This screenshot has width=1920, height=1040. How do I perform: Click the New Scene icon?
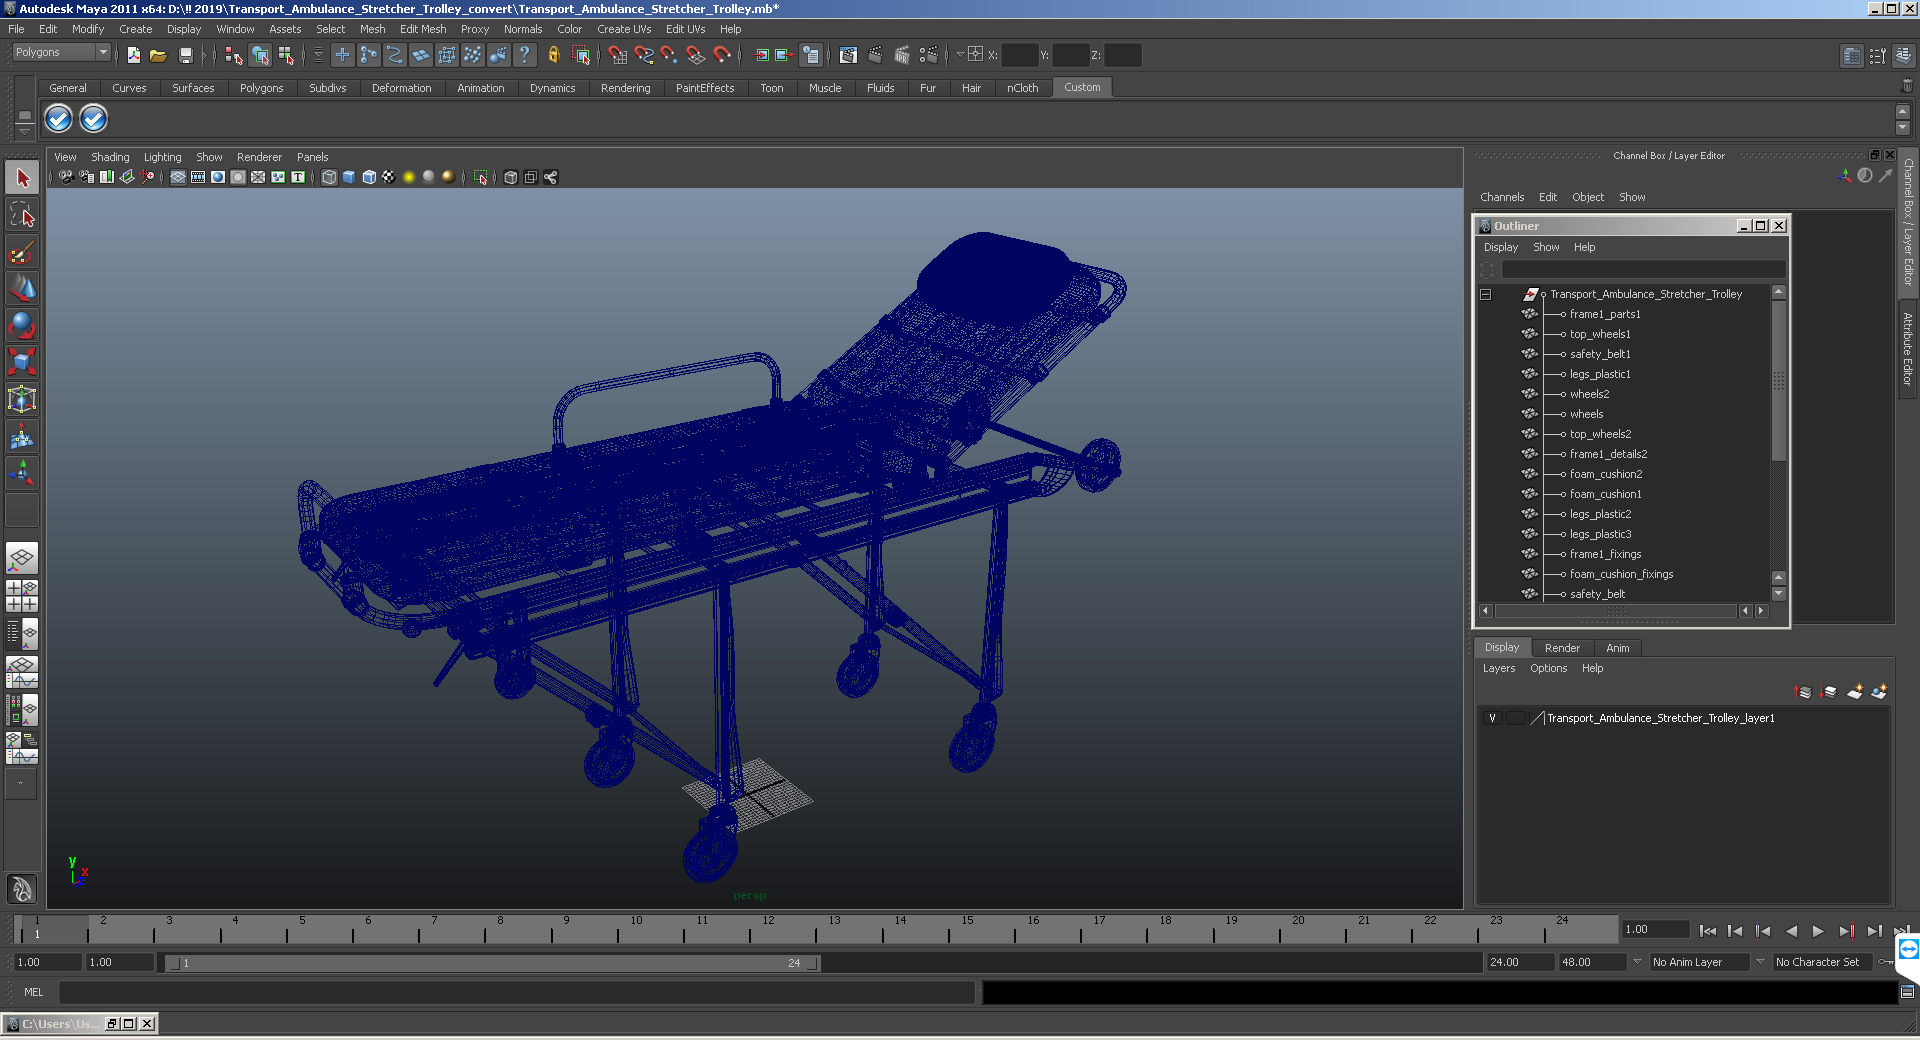coord(133,55)
